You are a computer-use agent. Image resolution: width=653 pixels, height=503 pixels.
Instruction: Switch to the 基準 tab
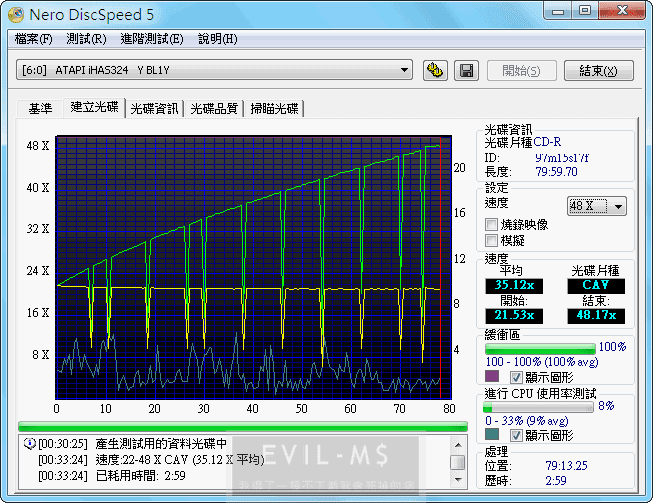click(40, 109)
